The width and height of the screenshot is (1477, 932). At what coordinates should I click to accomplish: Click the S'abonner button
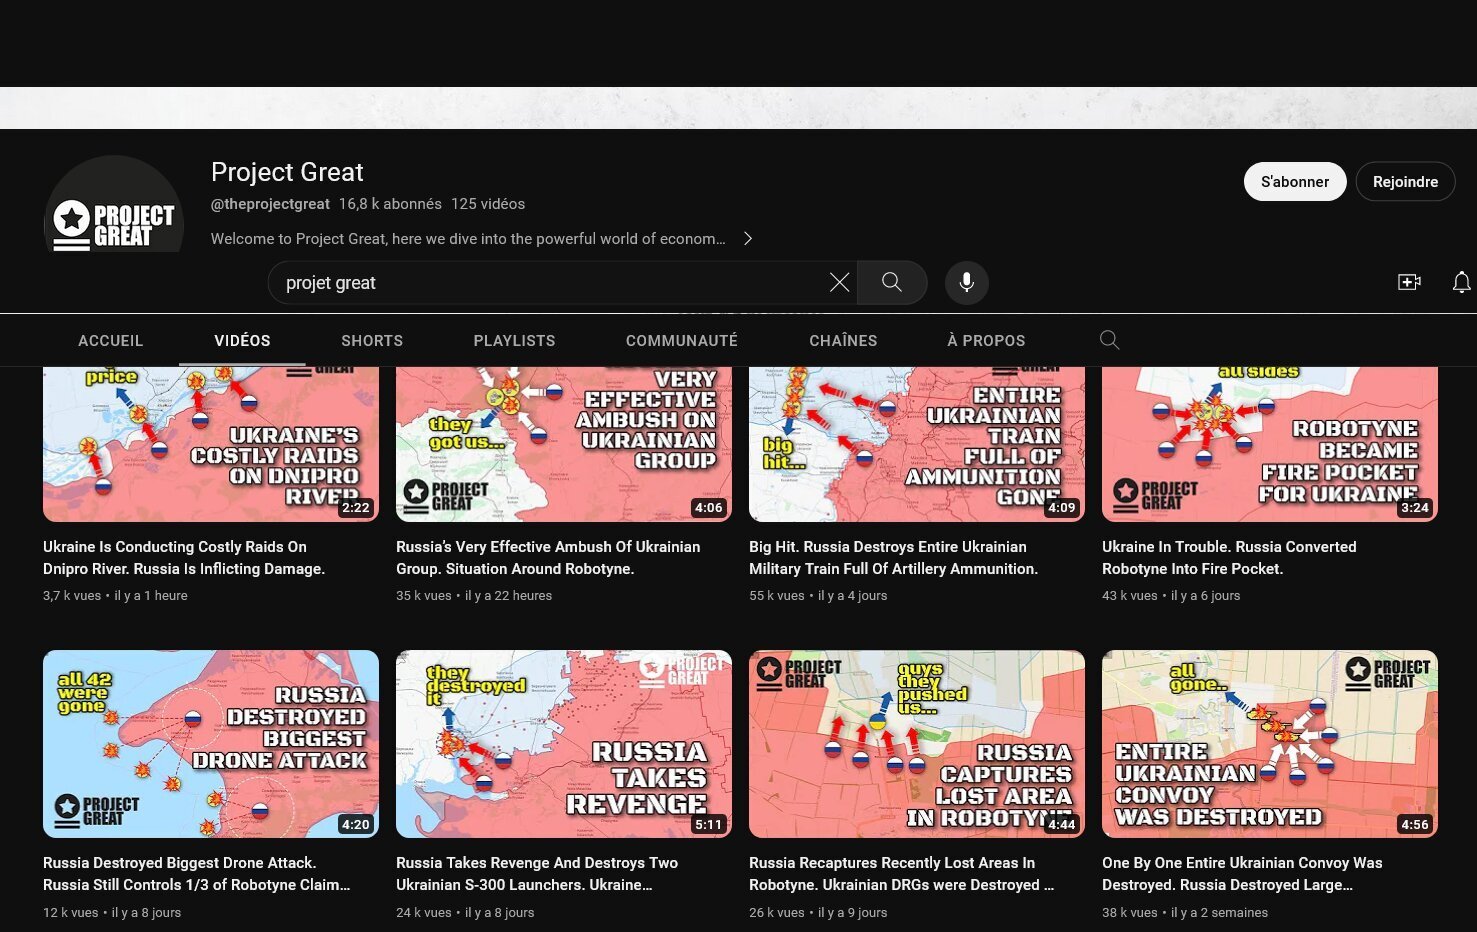point(1295,182)
